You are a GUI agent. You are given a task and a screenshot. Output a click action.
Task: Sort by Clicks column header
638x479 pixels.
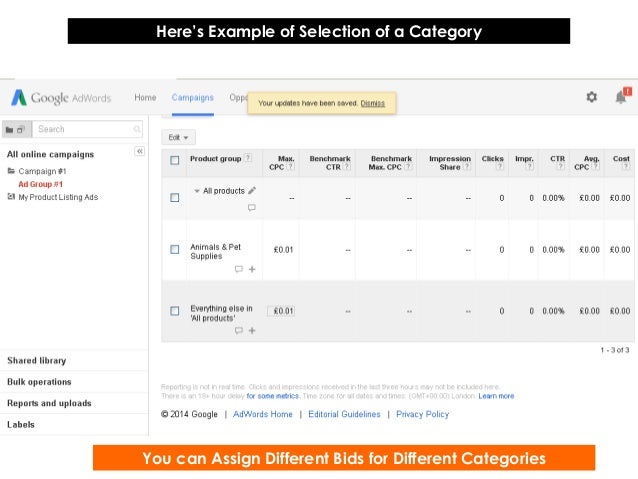coord(492,158)
